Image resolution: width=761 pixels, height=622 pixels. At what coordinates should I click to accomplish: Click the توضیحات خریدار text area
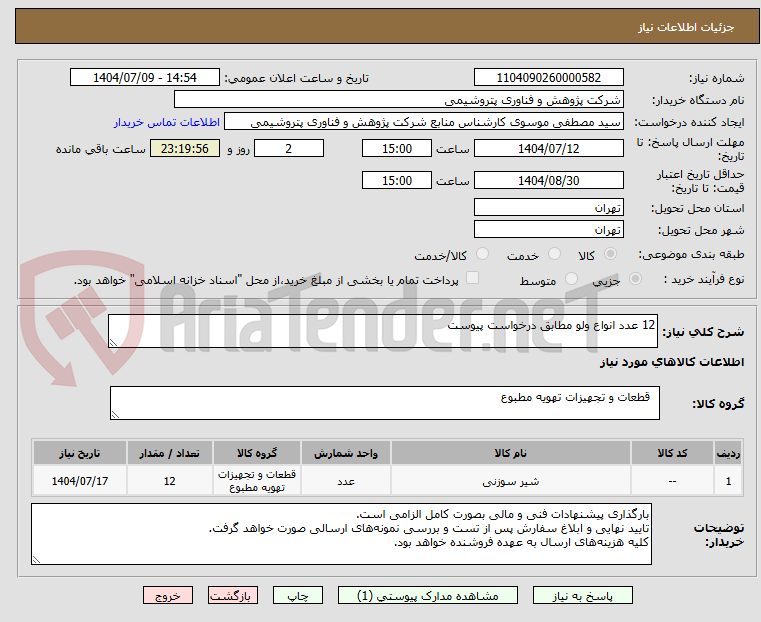click(341, 534)
